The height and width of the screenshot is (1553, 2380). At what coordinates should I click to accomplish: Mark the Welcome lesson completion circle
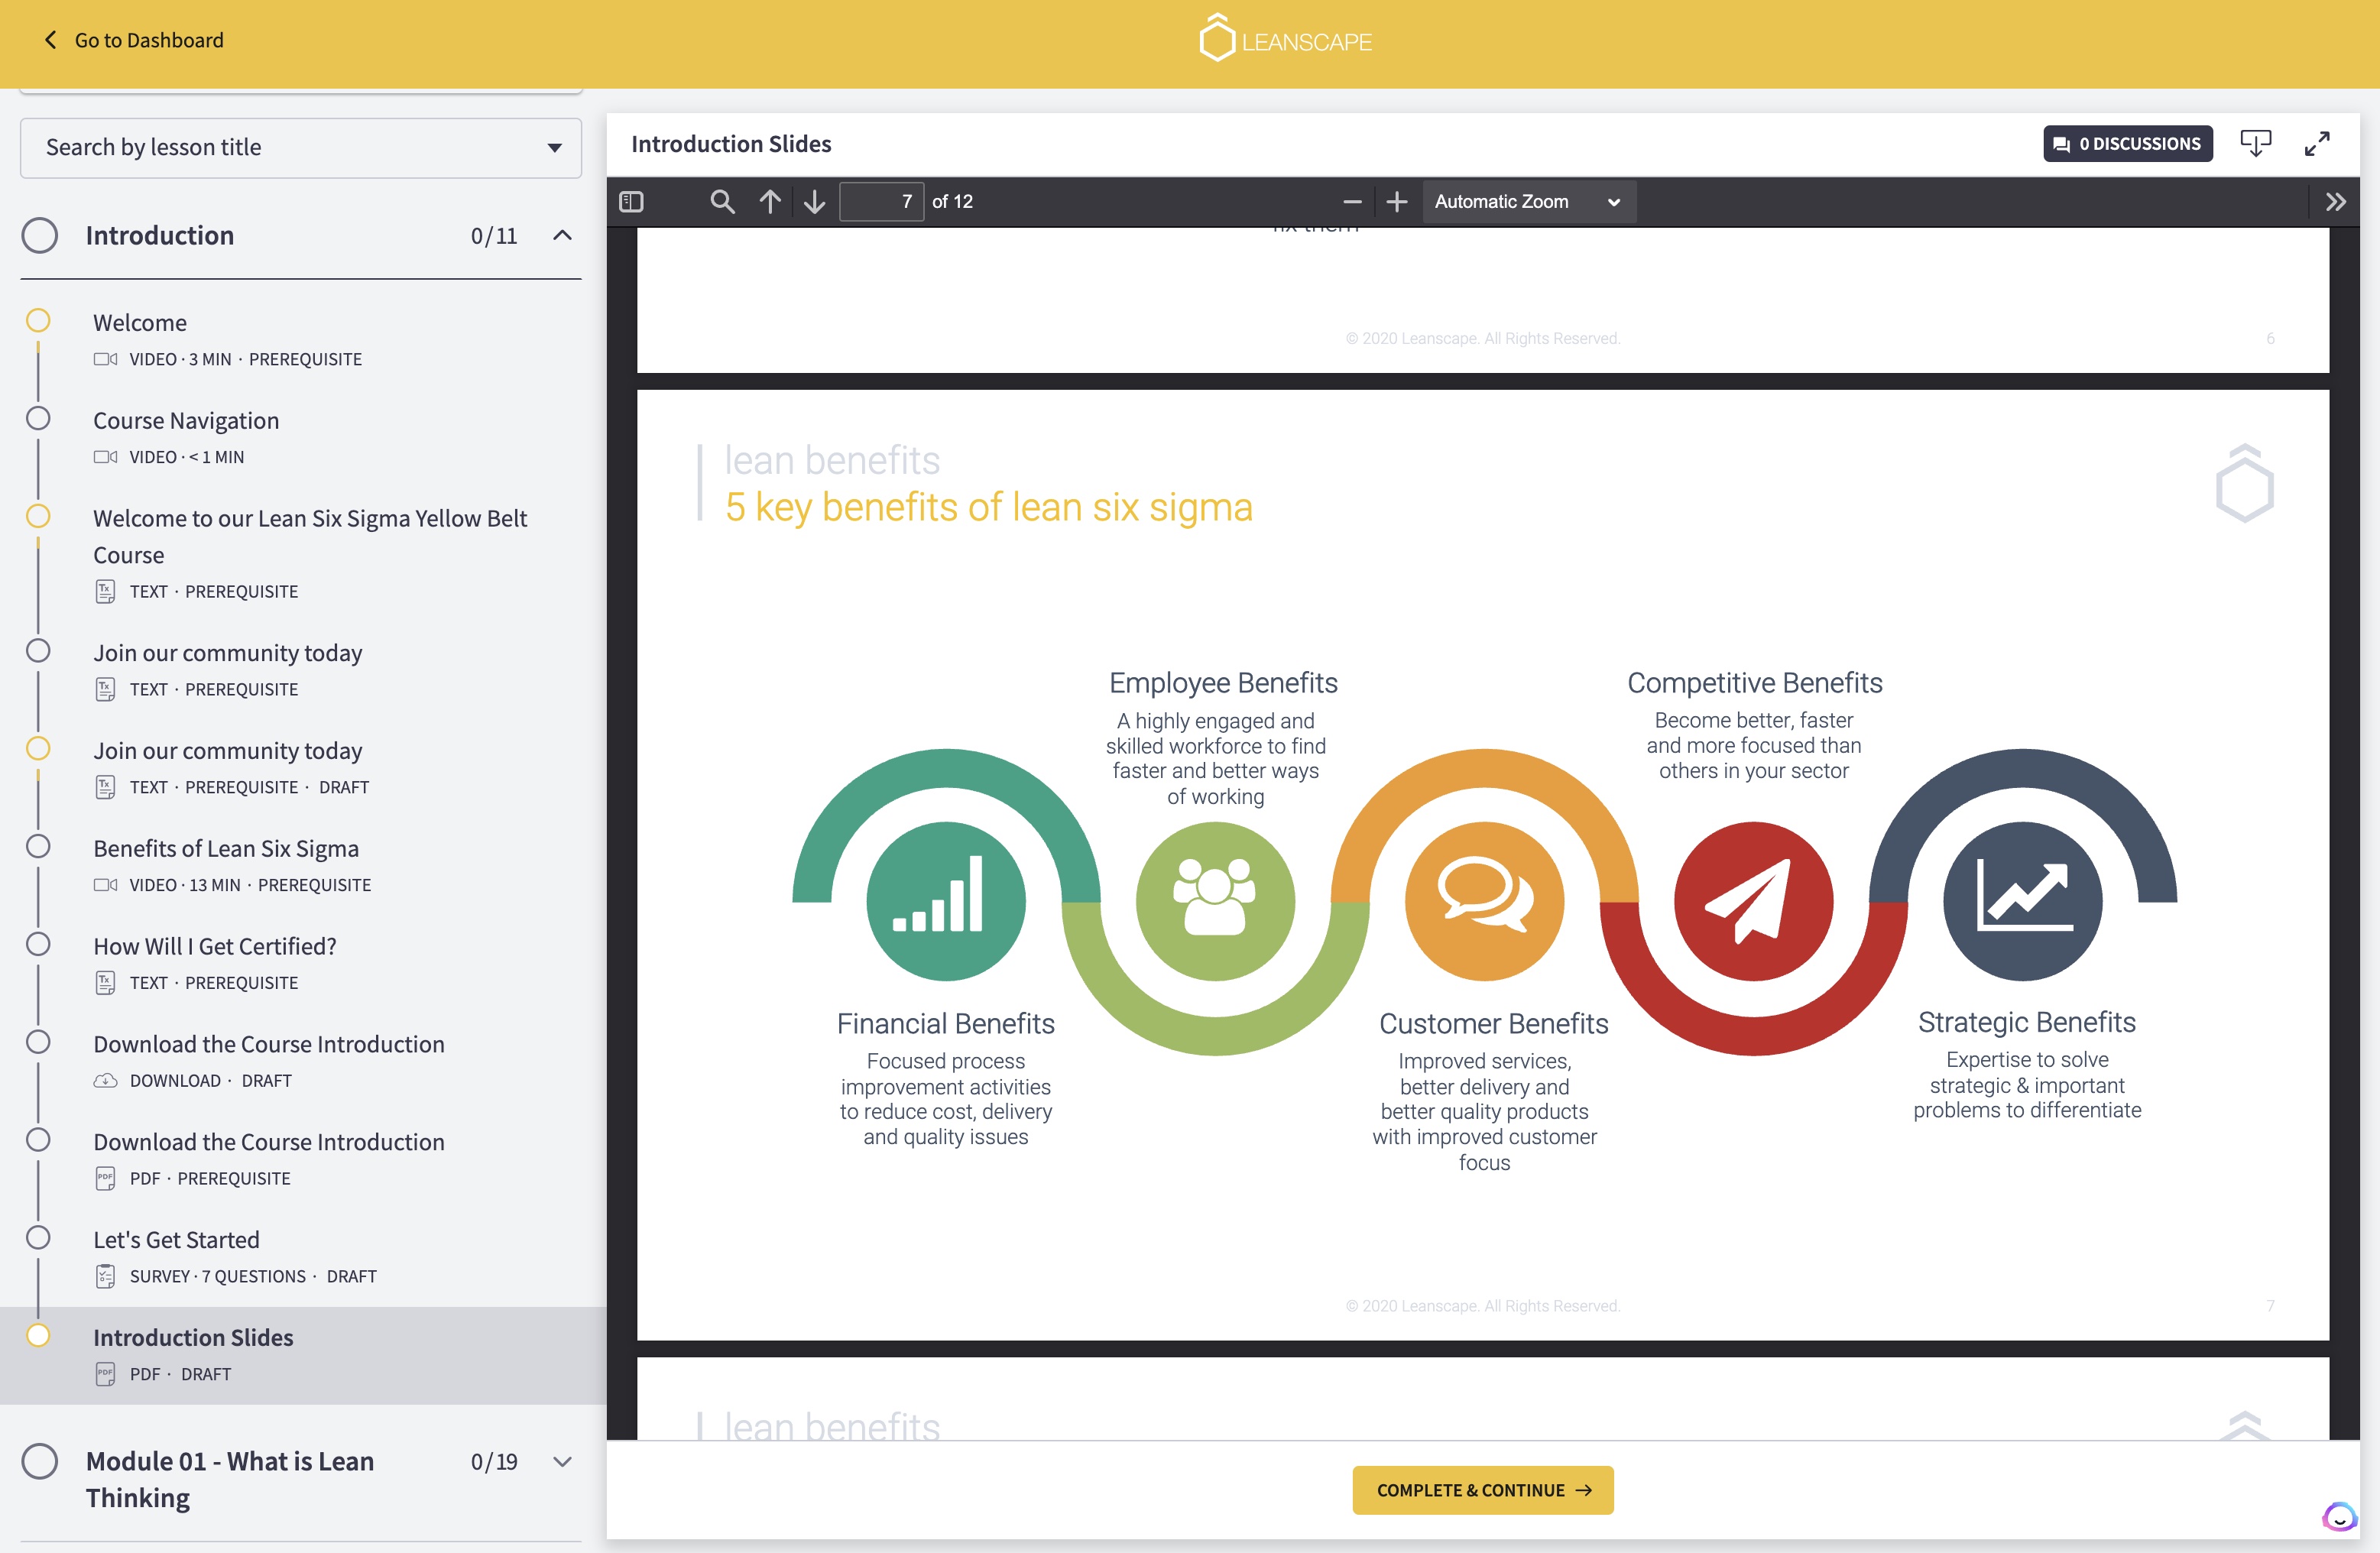[x=38, y=321]
